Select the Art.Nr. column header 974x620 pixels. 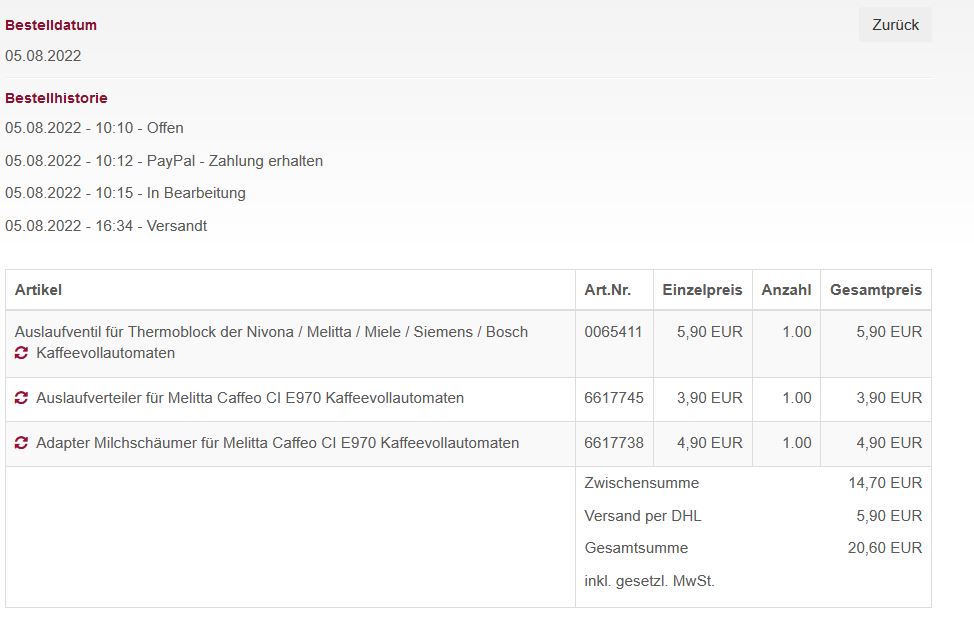tap(608, 290)
